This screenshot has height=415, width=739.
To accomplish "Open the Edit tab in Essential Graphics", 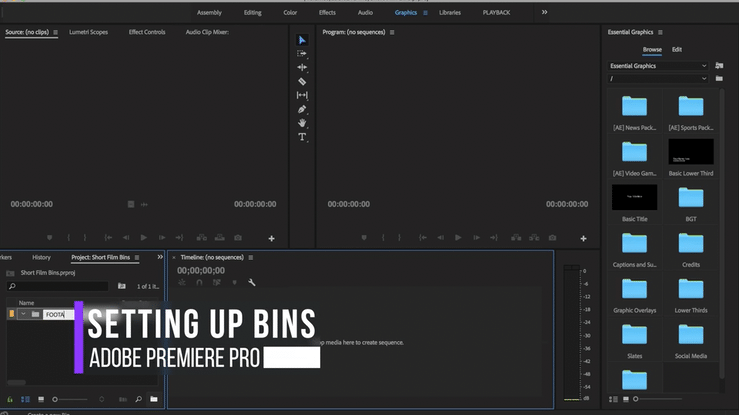I will click(x=677, y=49).
